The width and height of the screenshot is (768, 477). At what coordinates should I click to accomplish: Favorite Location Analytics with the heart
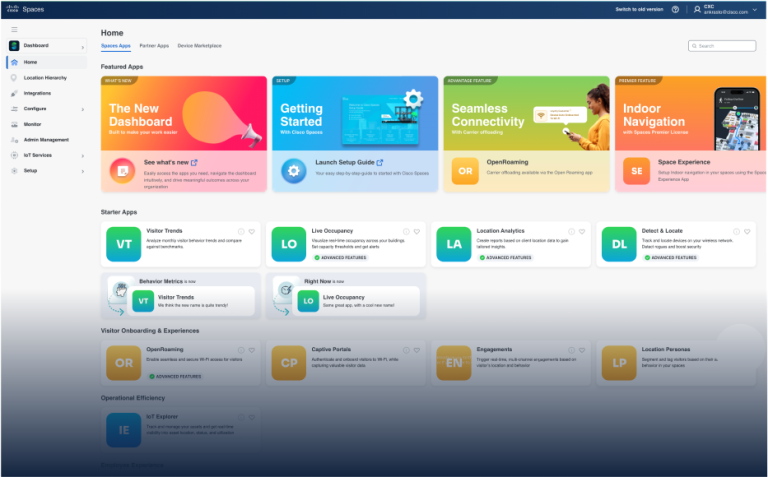point(582,232)
